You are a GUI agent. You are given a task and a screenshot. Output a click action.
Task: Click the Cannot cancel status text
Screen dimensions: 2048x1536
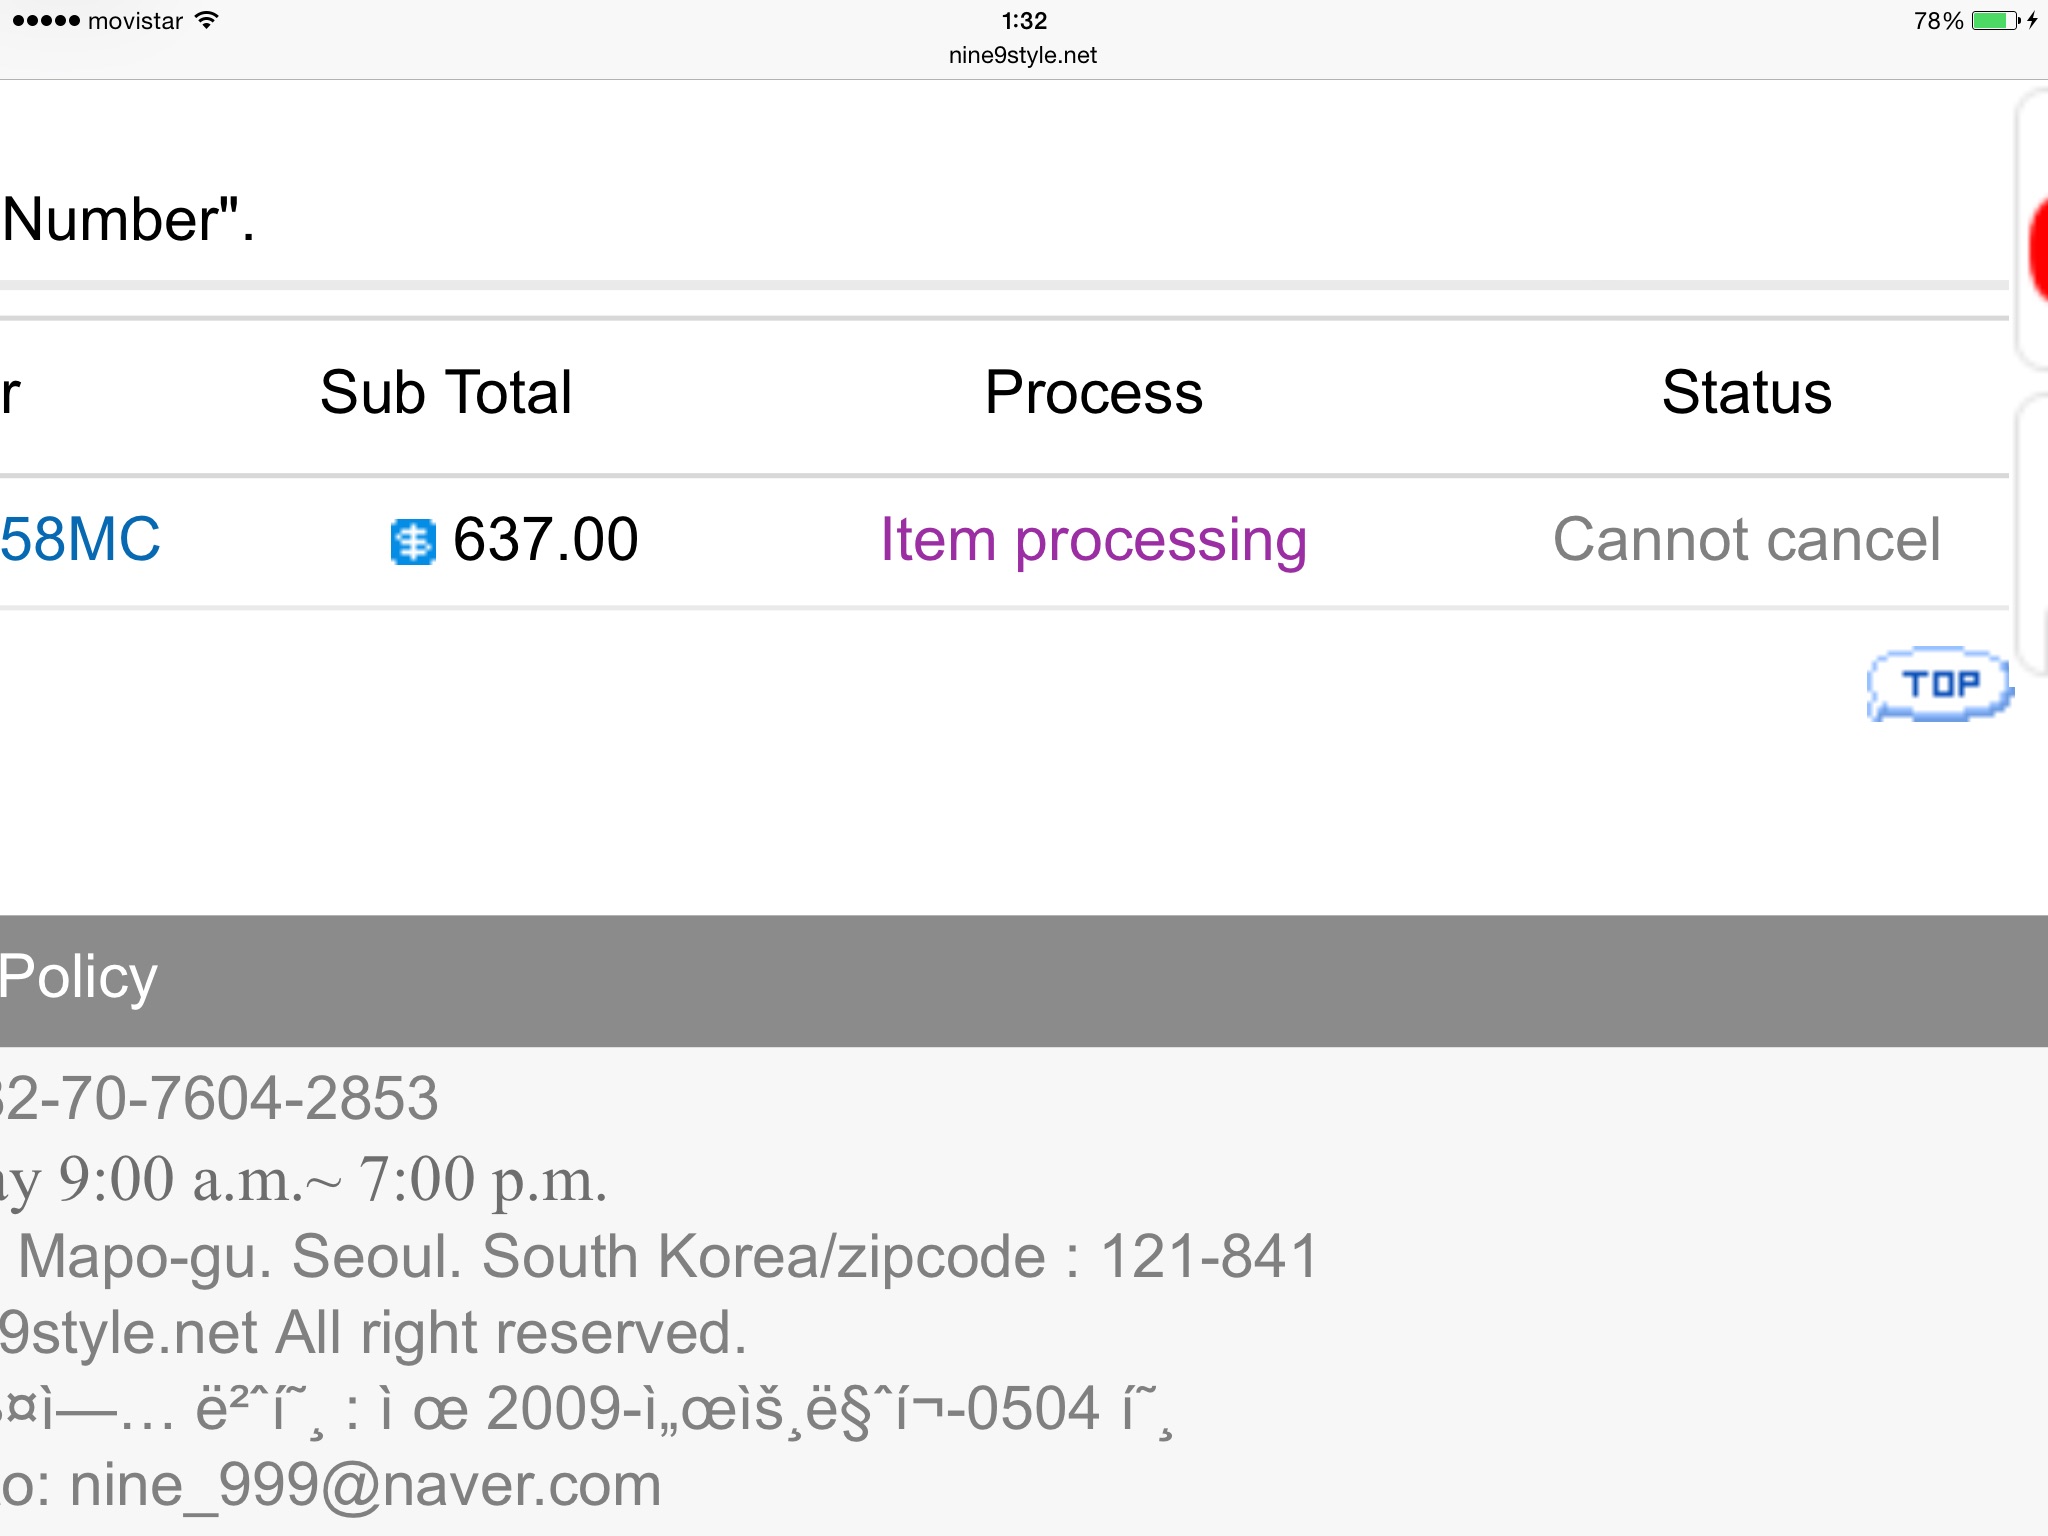(1746, 540)
